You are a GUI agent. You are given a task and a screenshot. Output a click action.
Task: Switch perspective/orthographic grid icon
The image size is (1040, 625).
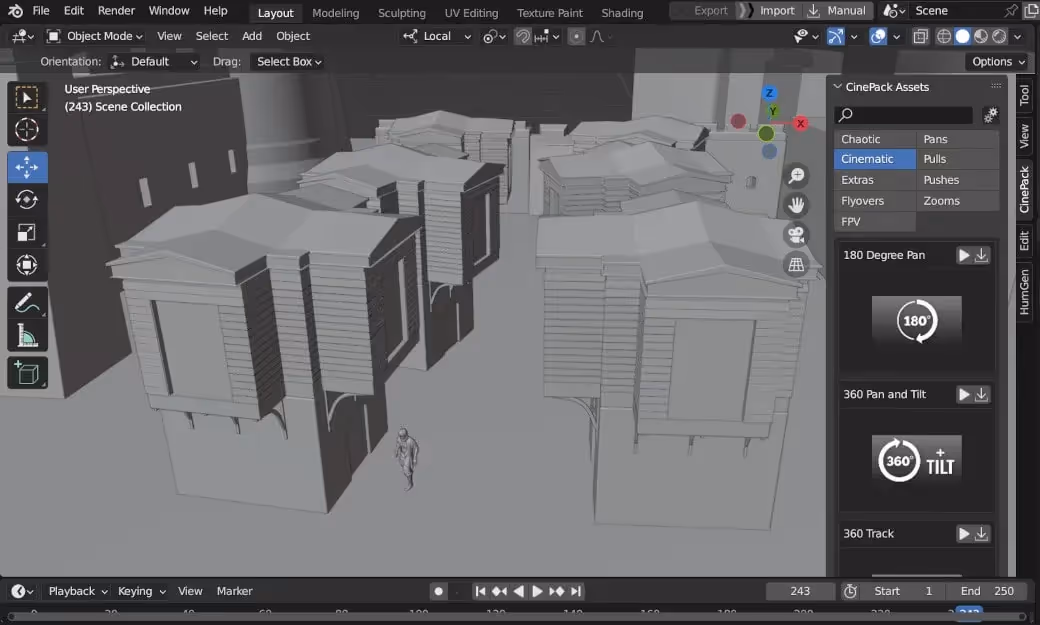796,265
